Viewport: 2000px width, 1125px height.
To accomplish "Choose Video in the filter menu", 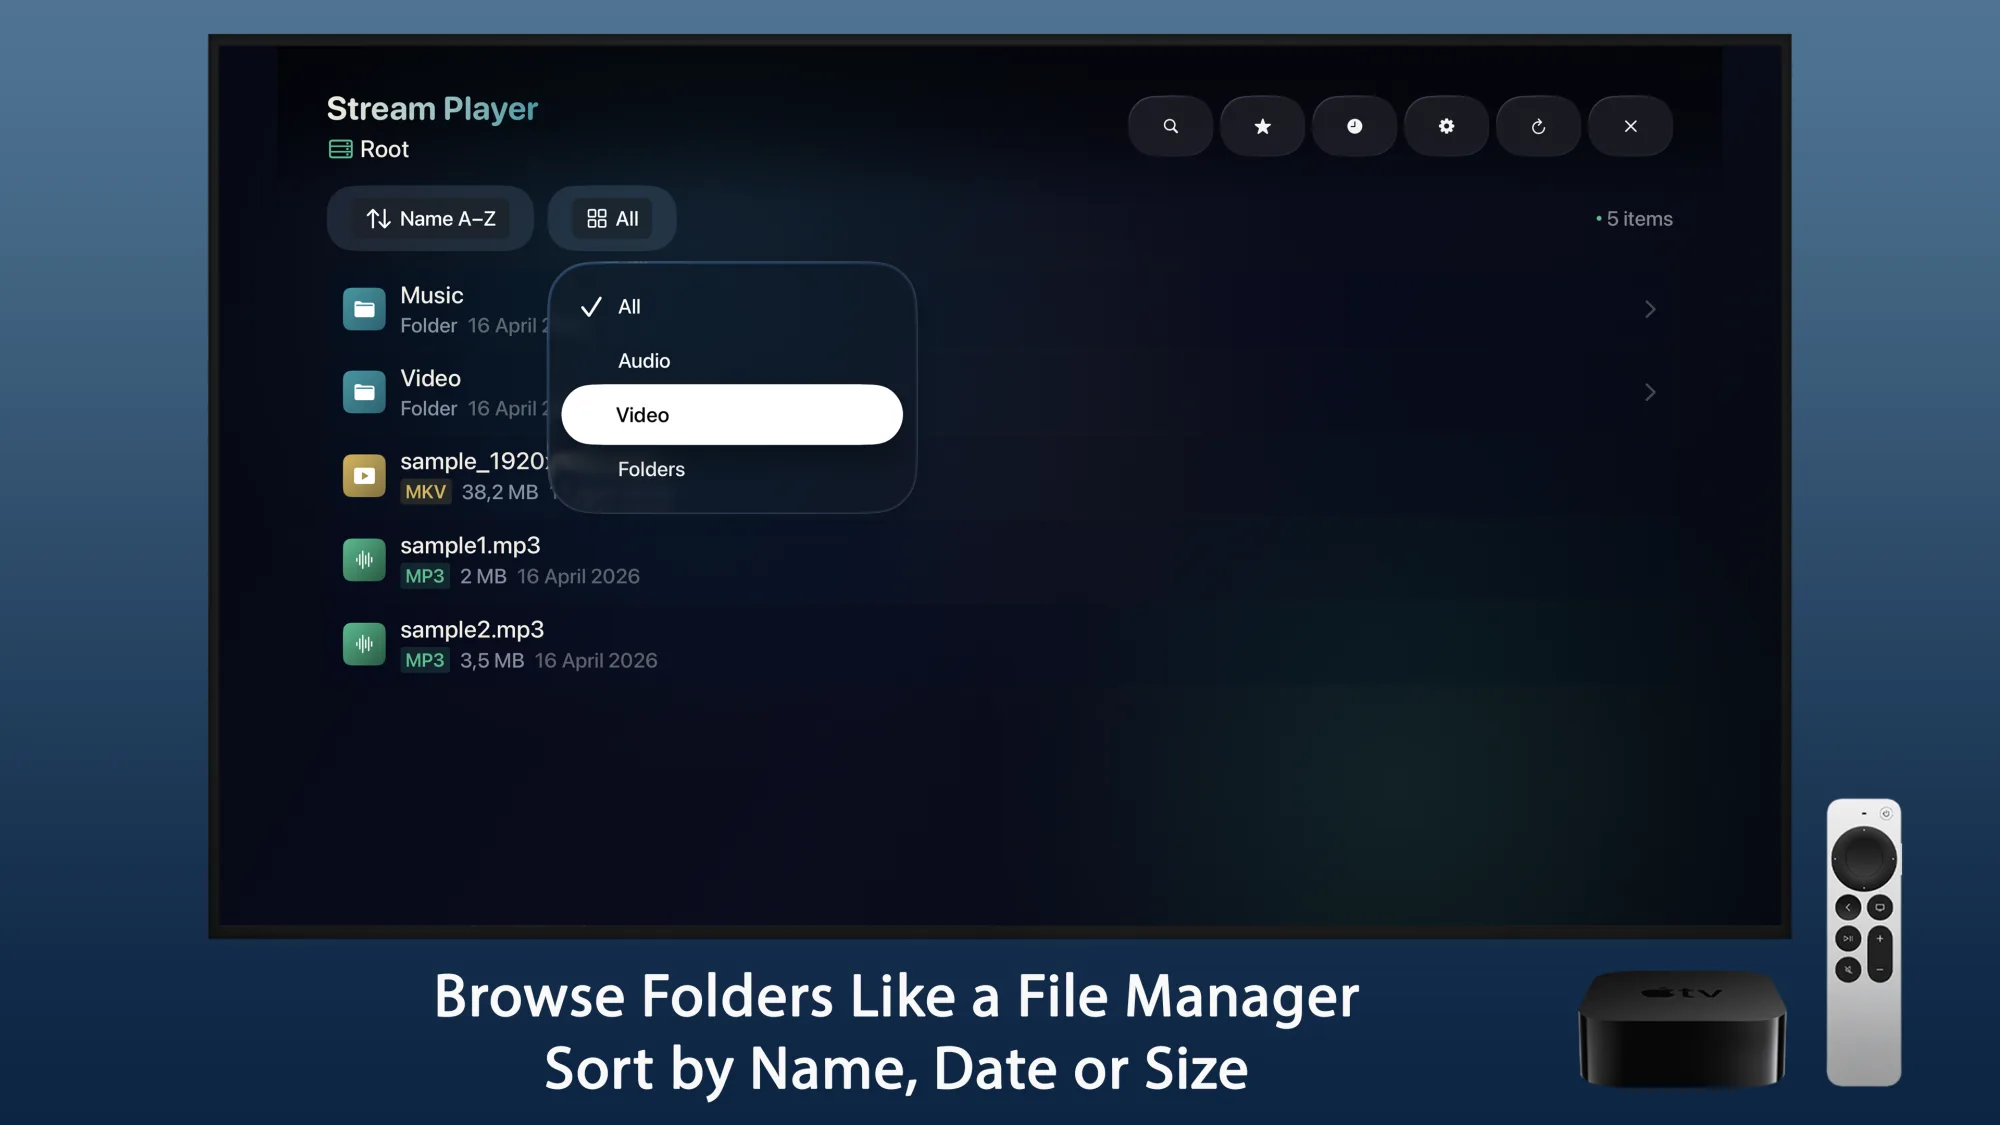I will click(732, 415).
